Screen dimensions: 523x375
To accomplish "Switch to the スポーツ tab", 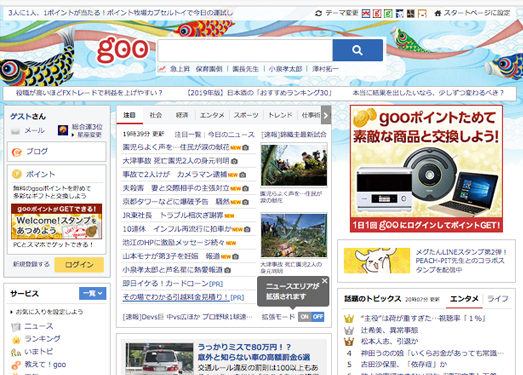I will click(x=246, y=115).
